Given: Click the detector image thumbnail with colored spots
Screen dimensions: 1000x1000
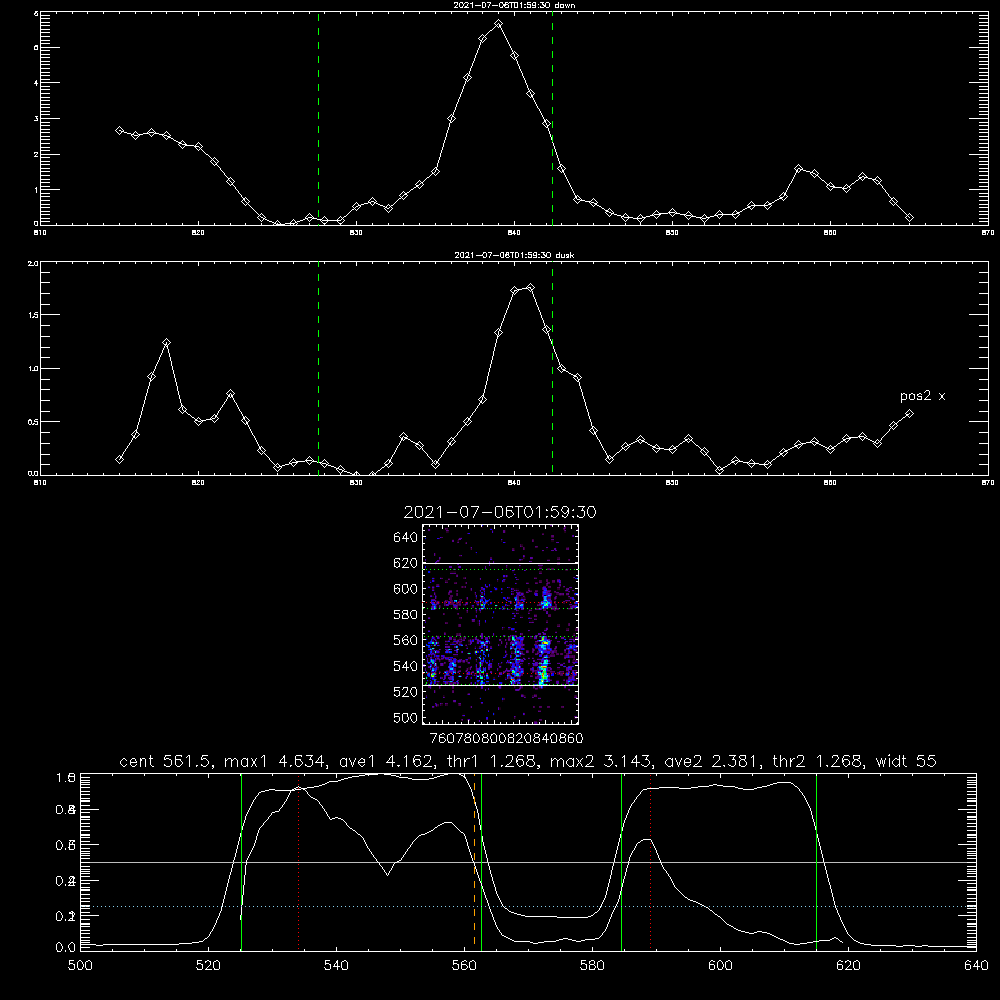Looking at the screenshot, I should tap(501, 624).
